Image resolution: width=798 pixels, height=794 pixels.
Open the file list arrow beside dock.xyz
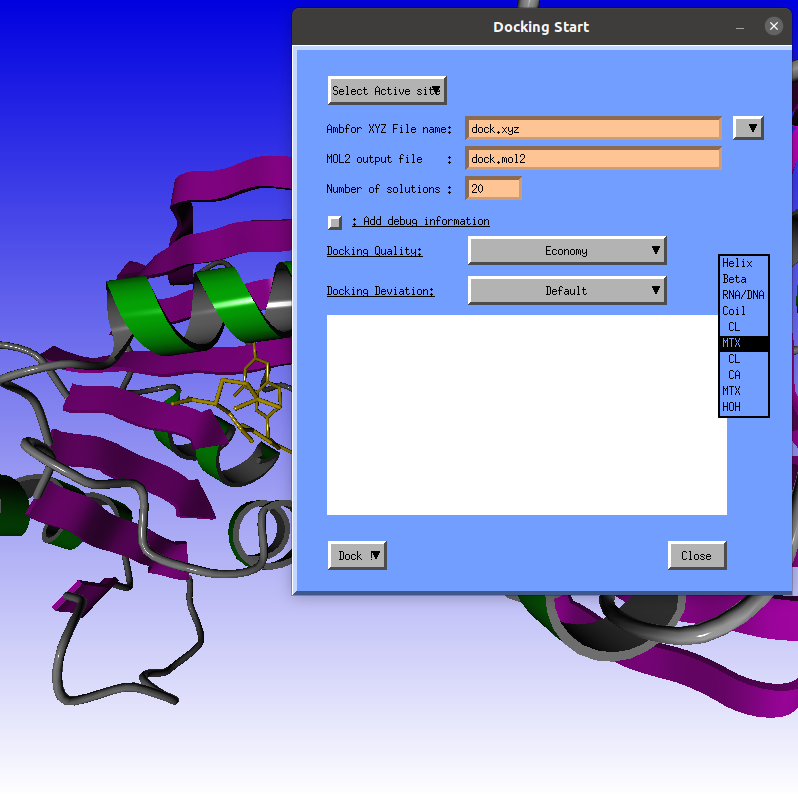point(748,128)
